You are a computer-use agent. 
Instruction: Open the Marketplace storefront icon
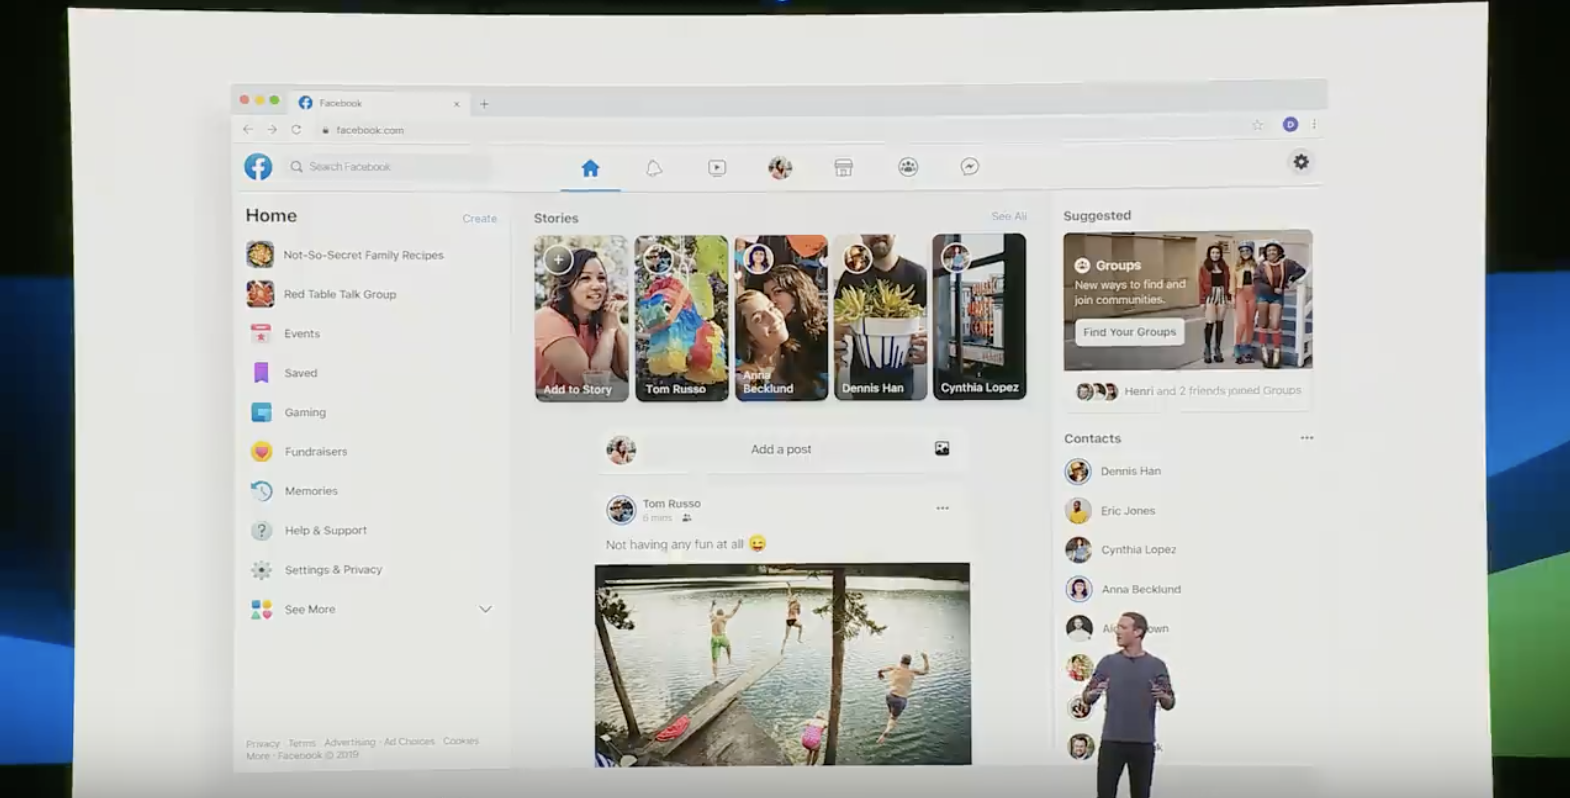tap(844, 168)
